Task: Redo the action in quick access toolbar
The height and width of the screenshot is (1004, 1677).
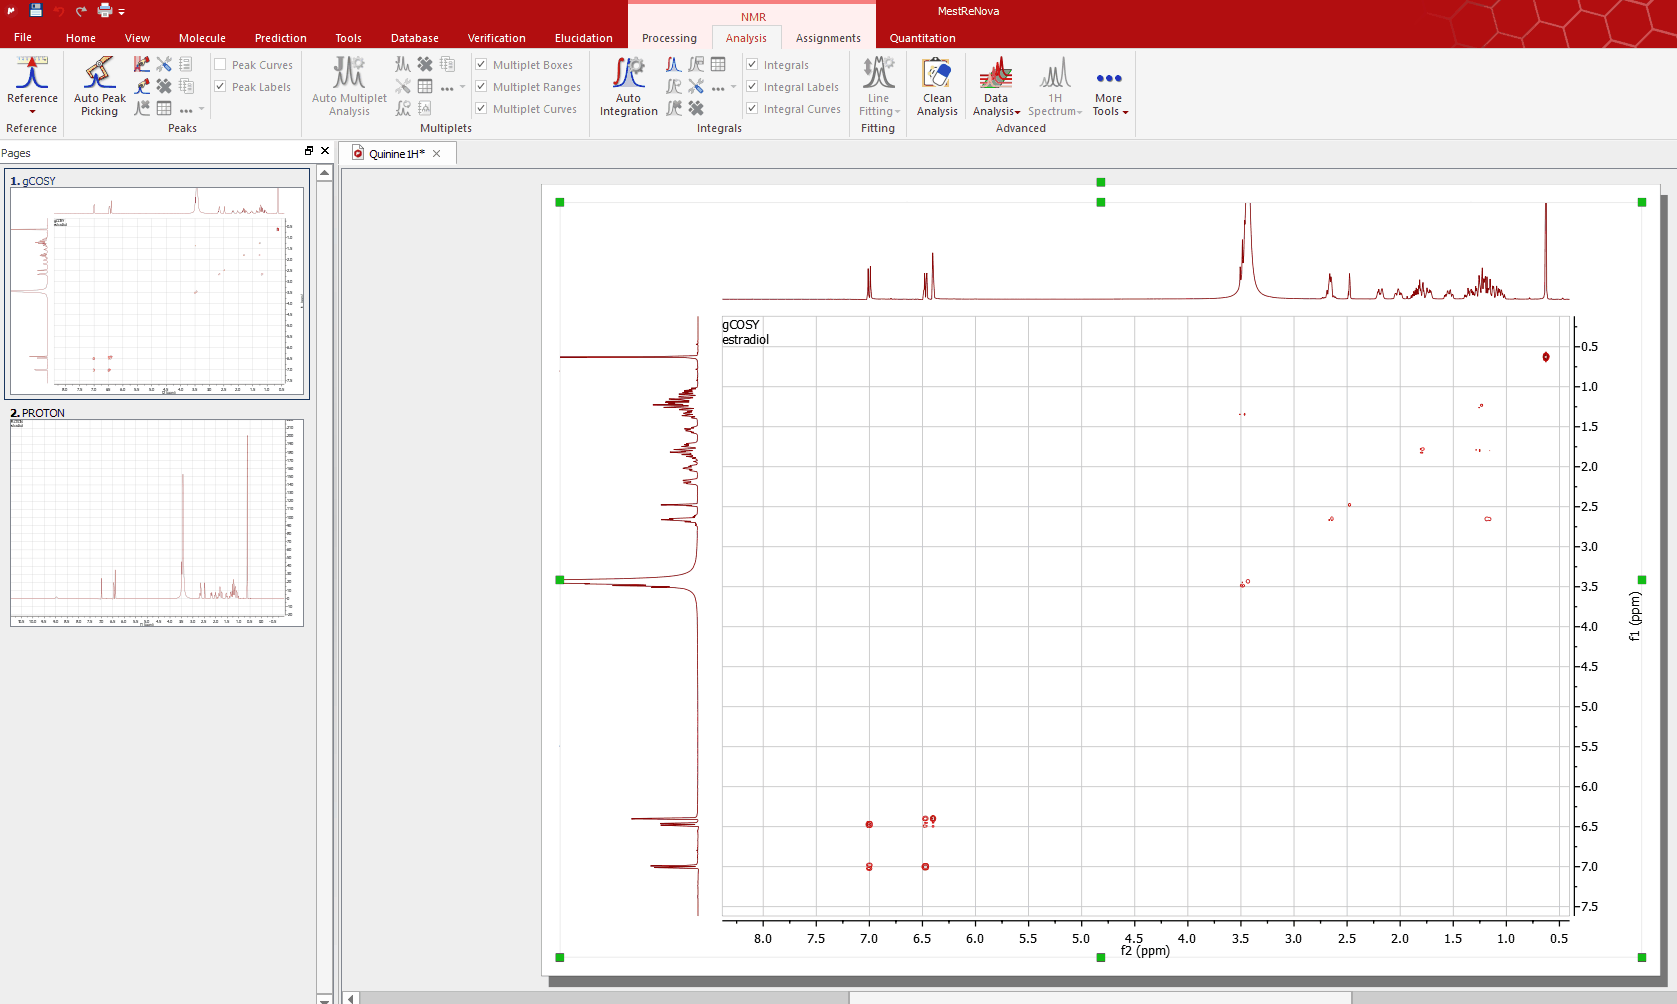Action: click(81, 11)
